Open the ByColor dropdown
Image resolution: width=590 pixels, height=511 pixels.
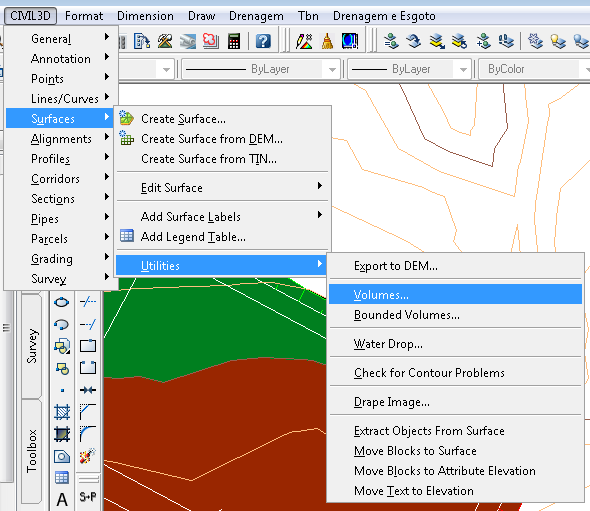pyautogui.click(x=534, y=69)
